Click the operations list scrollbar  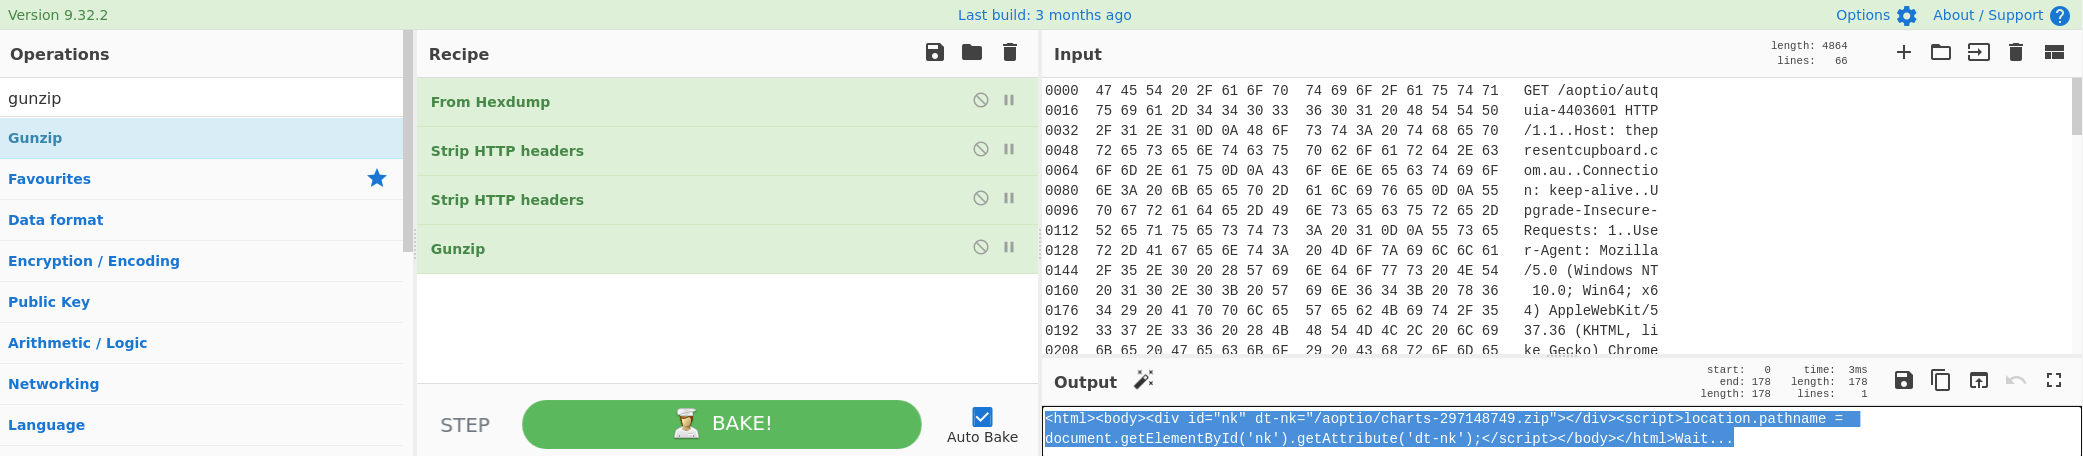(408, 140)
